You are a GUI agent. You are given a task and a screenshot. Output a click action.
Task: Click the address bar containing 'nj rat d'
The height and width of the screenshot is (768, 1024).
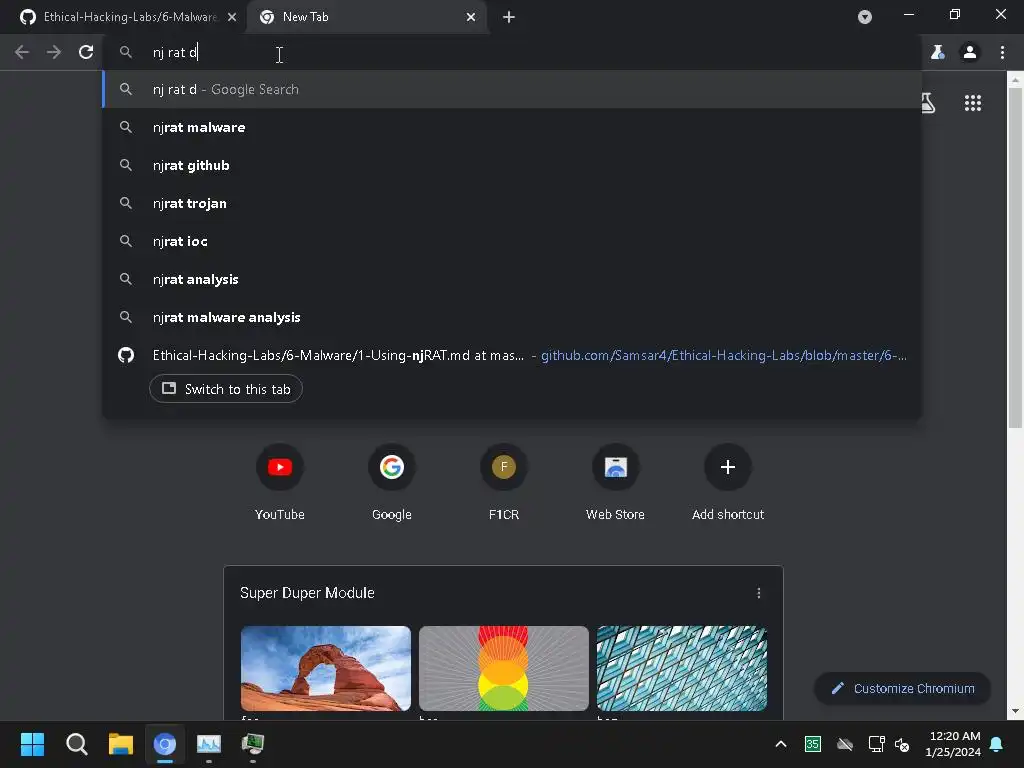click(513, 52)
